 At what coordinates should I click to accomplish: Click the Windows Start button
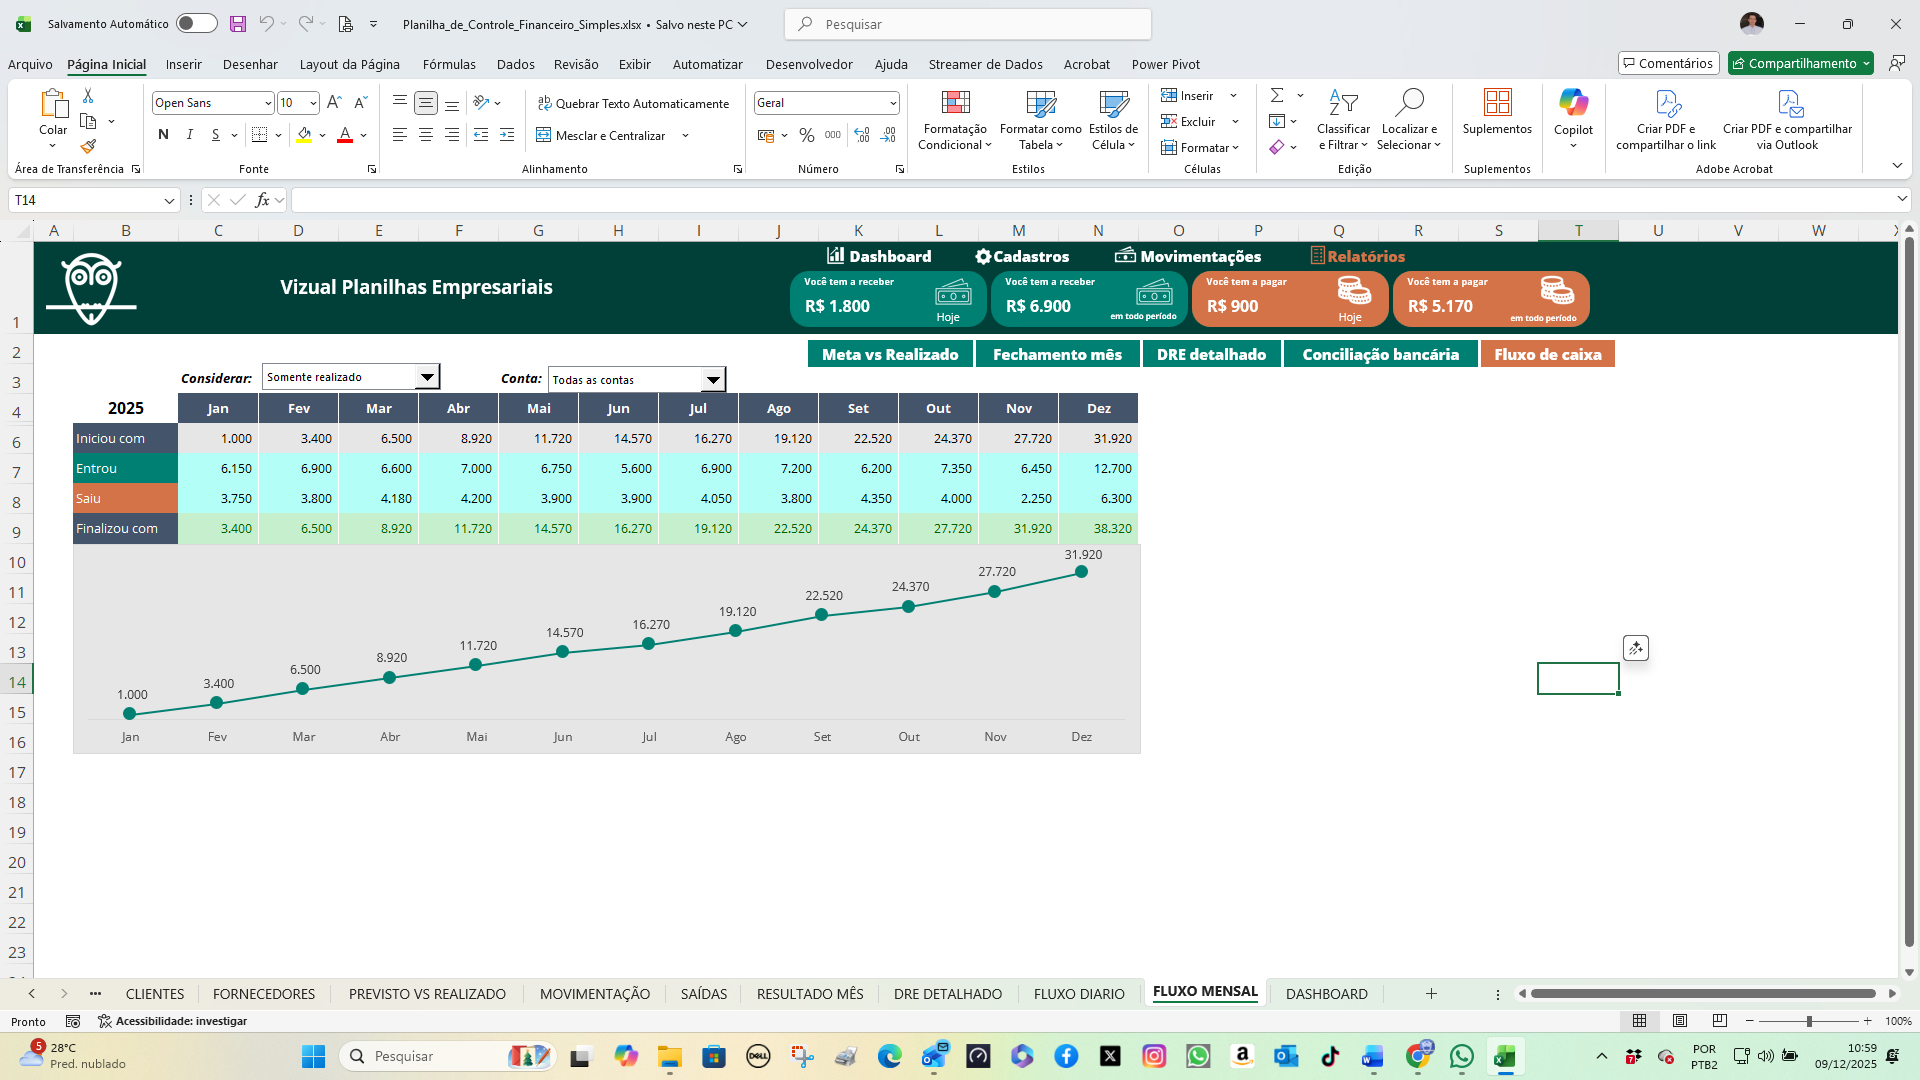point(313,1056)
